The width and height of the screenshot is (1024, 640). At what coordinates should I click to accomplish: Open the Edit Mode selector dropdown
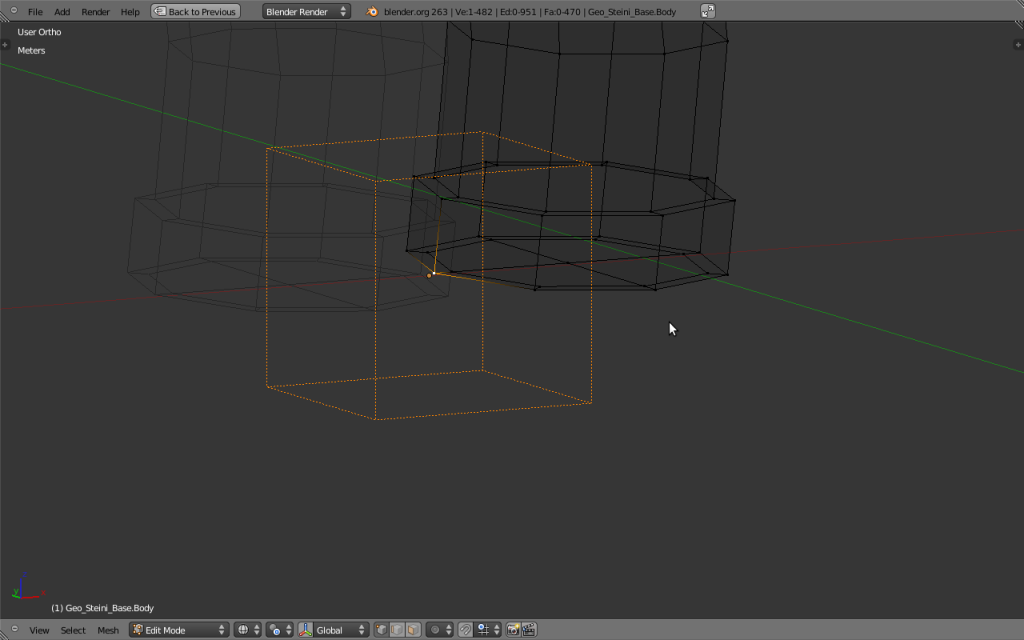click(178, 630)
